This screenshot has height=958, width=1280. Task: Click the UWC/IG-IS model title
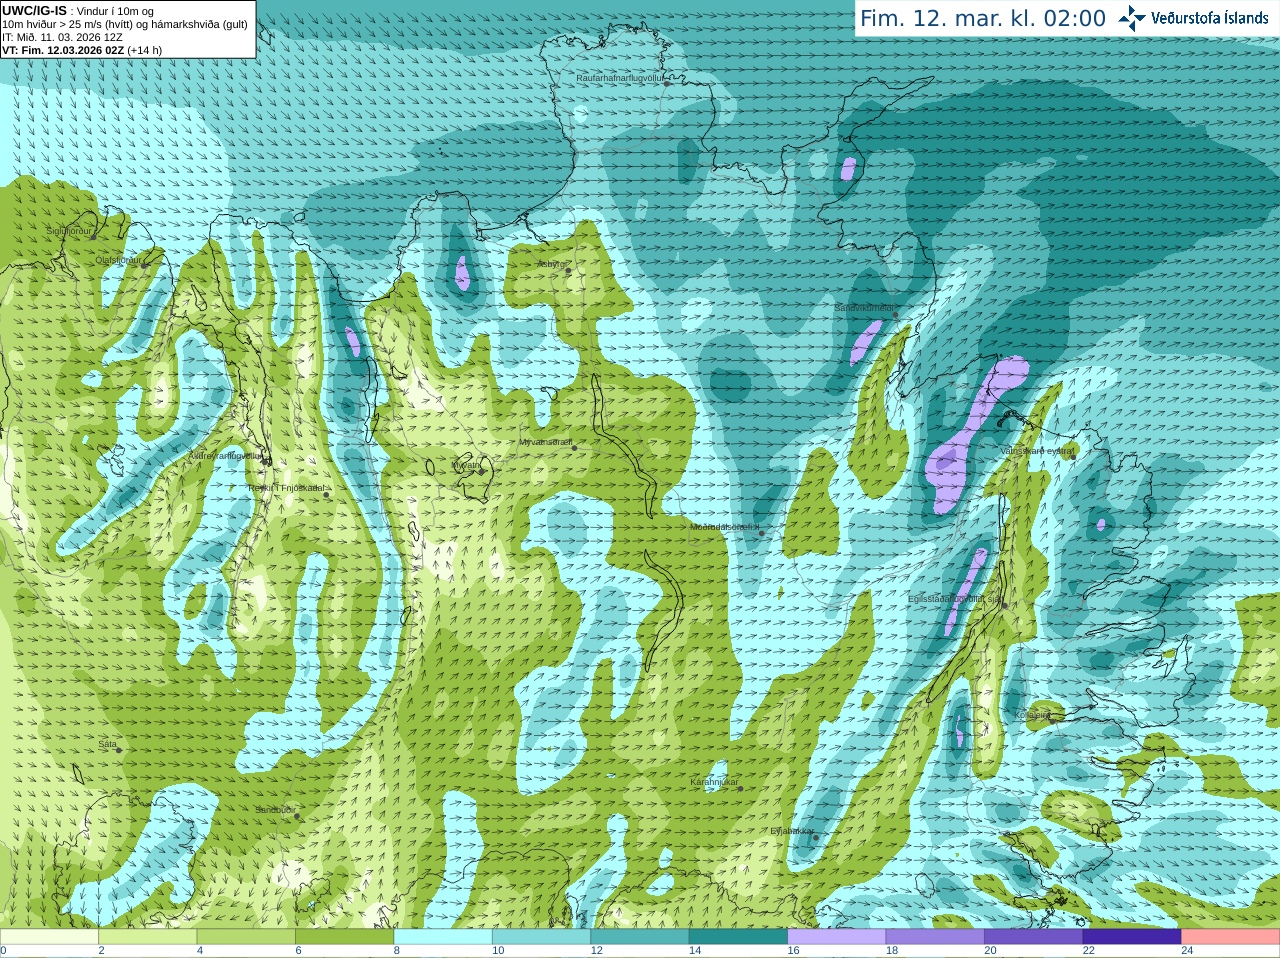pos(34,10)
